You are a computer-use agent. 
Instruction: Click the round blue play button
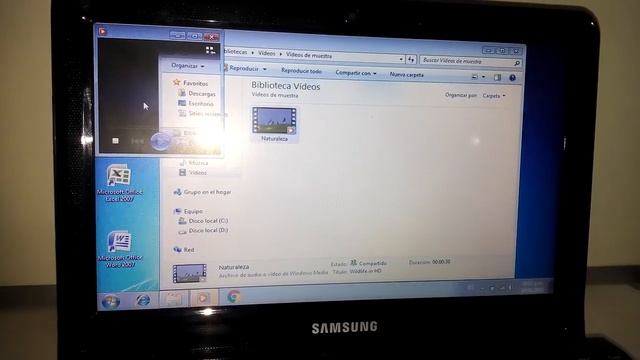[160, 141]
